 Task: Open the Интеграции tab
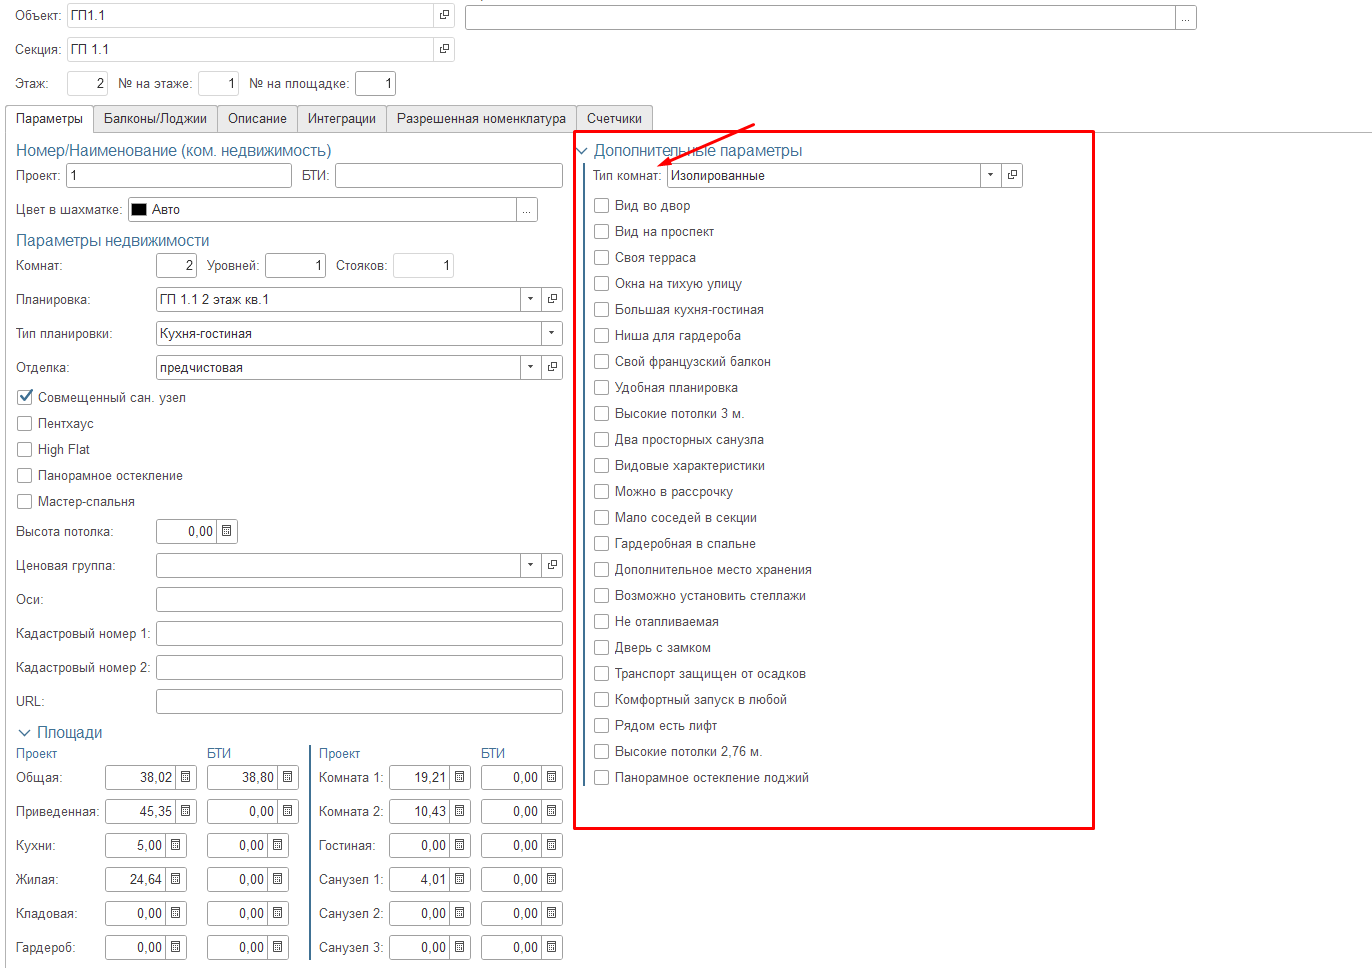(x=342, y=118)
